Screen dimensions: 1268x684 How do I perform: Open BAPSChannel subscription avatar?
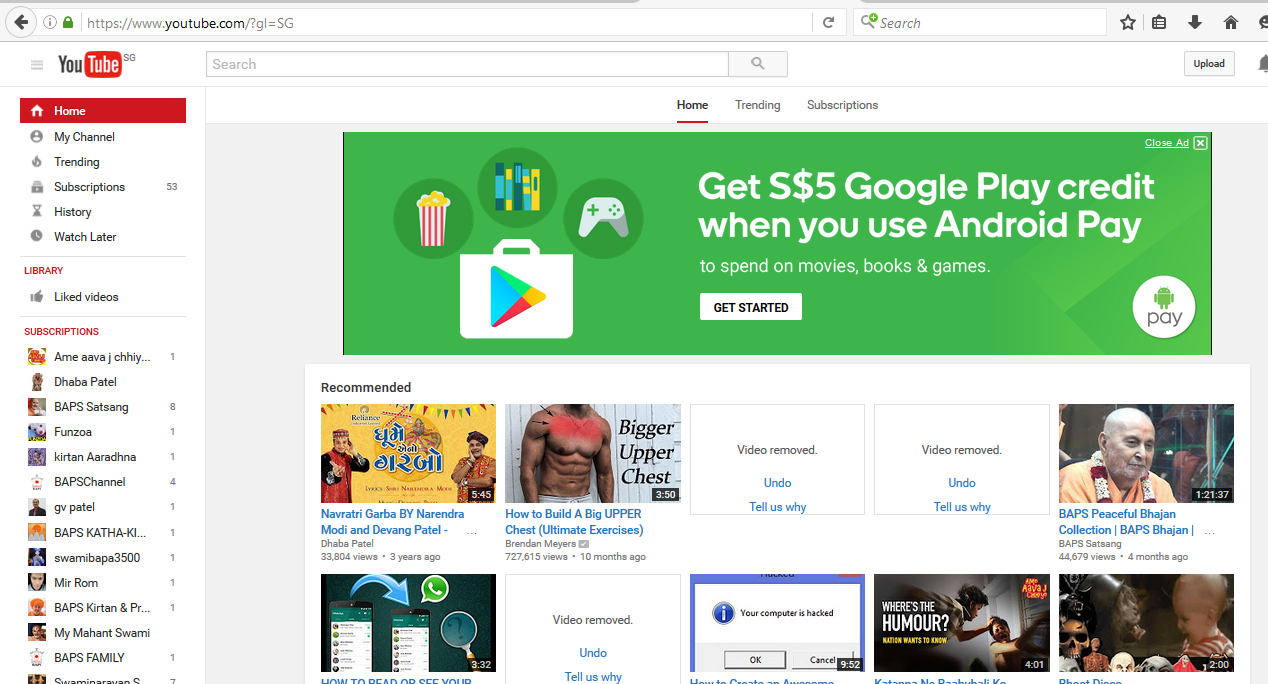pyautogui.click(x=37, y=482)
